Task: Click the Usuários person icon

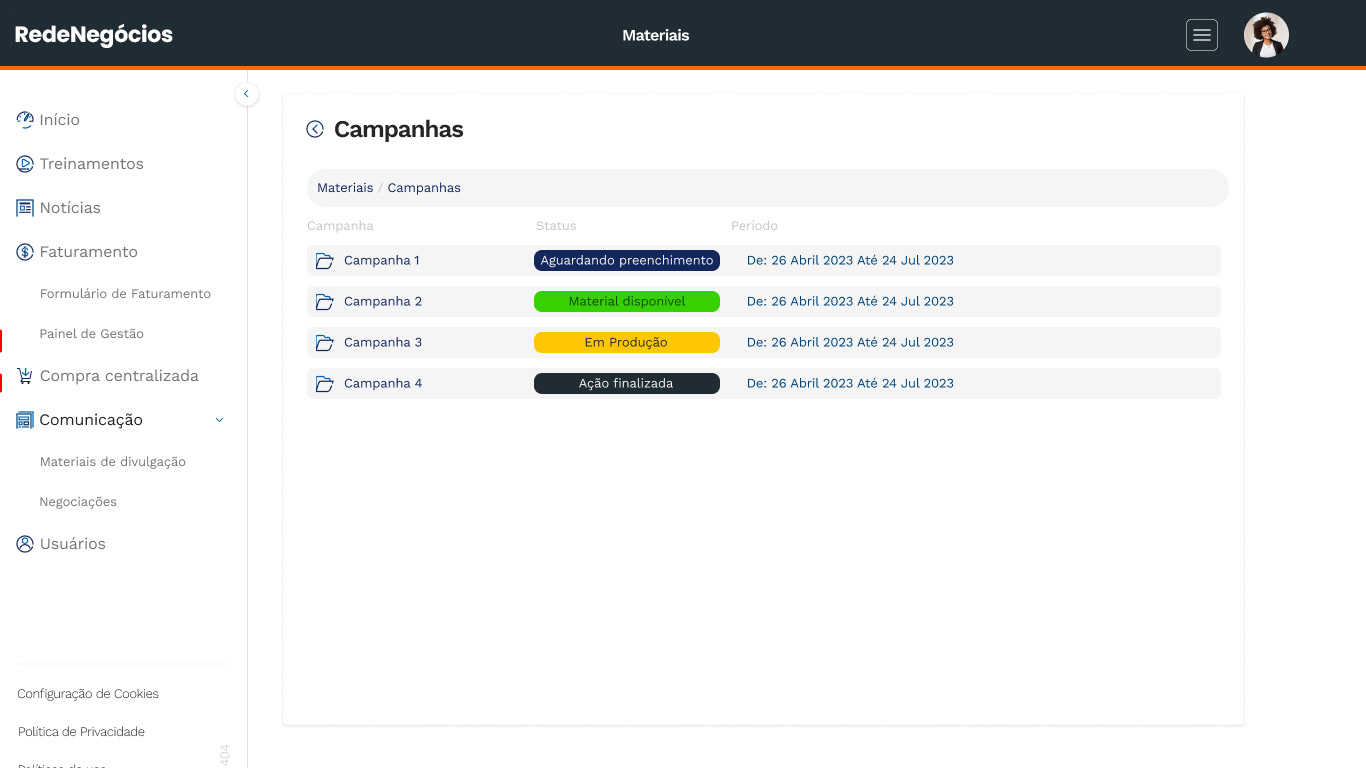Action: click(25, 544)
